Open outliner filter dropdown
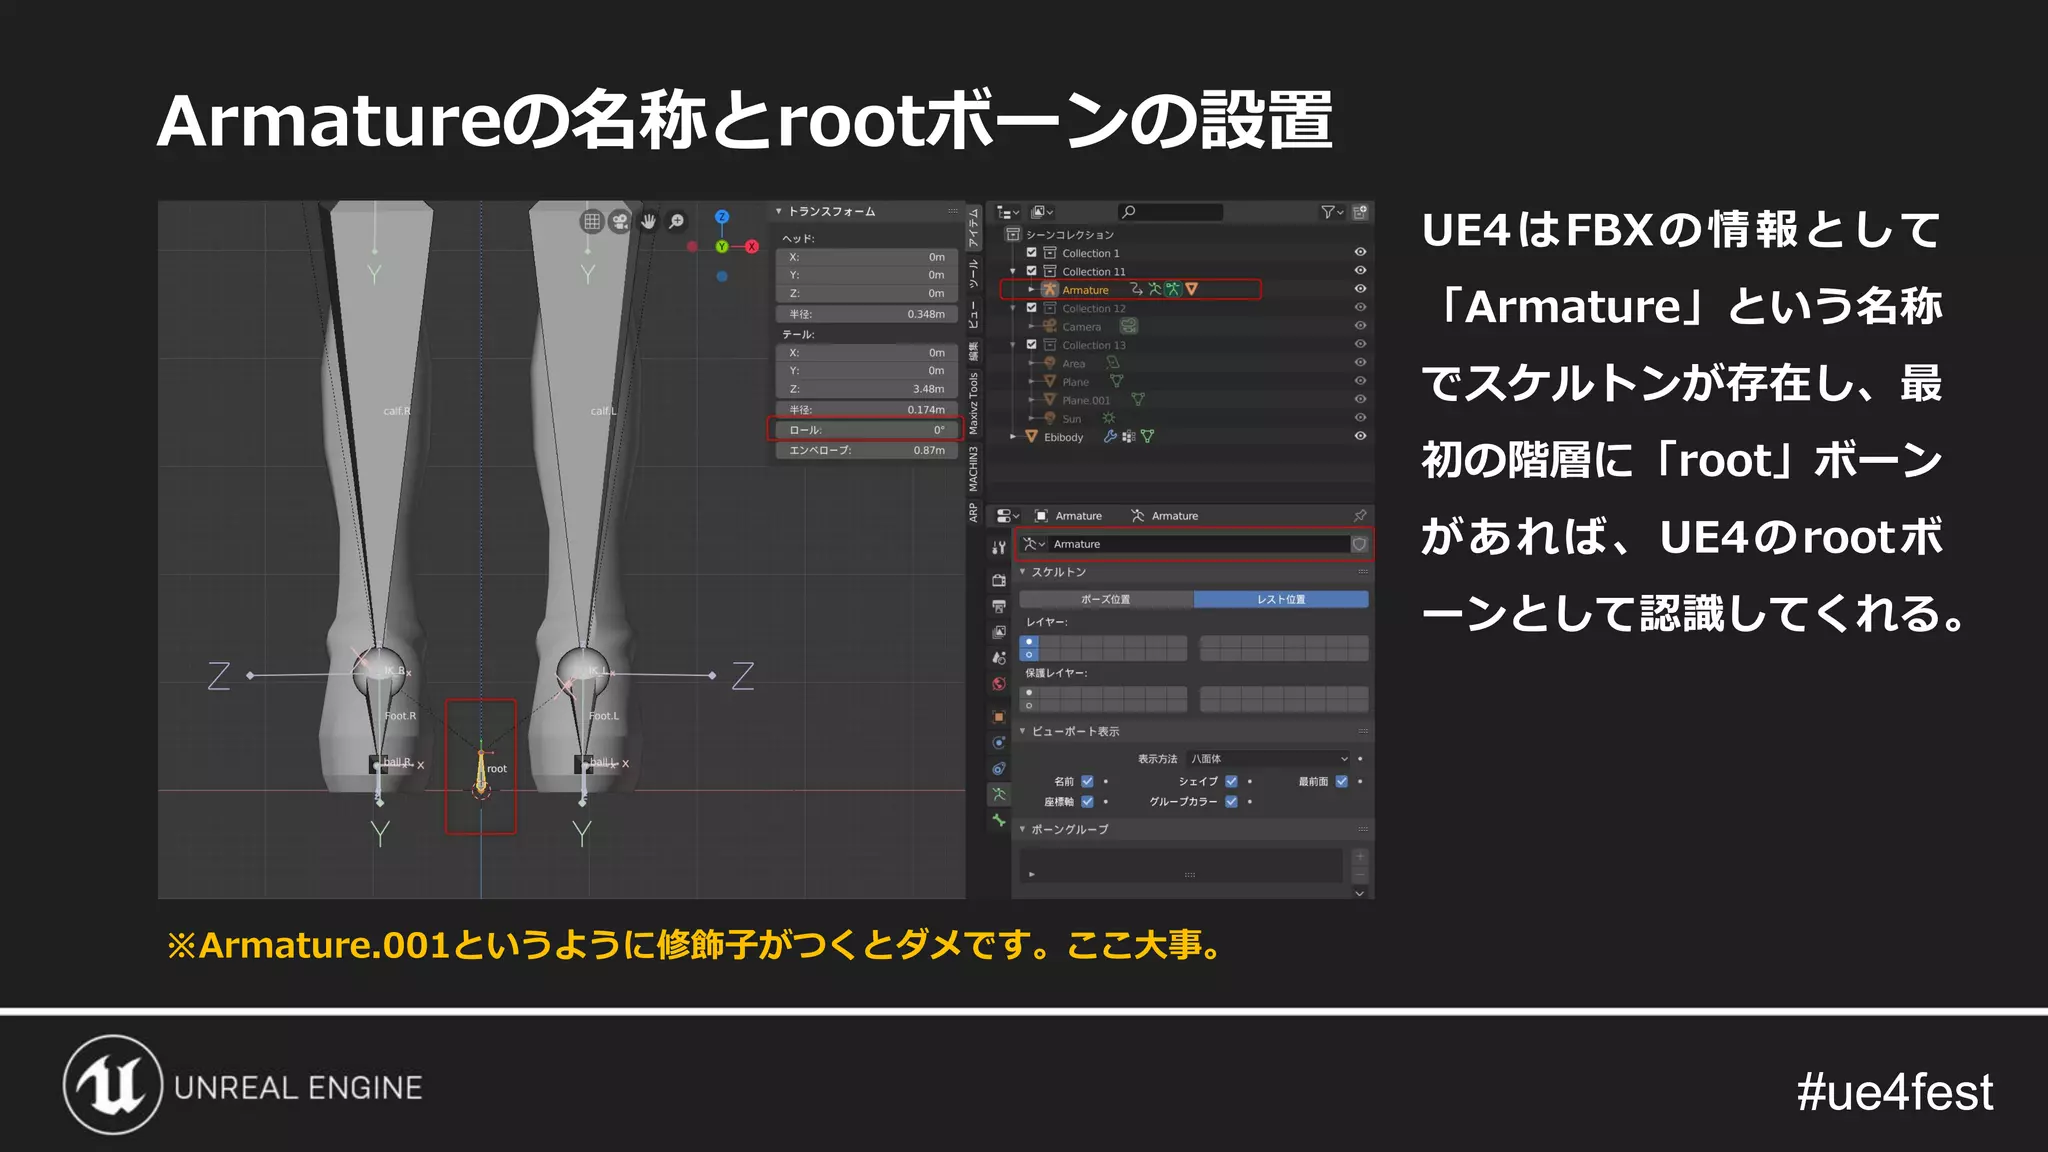This screenshot has width=2048, height=1152. [1332, 212]
